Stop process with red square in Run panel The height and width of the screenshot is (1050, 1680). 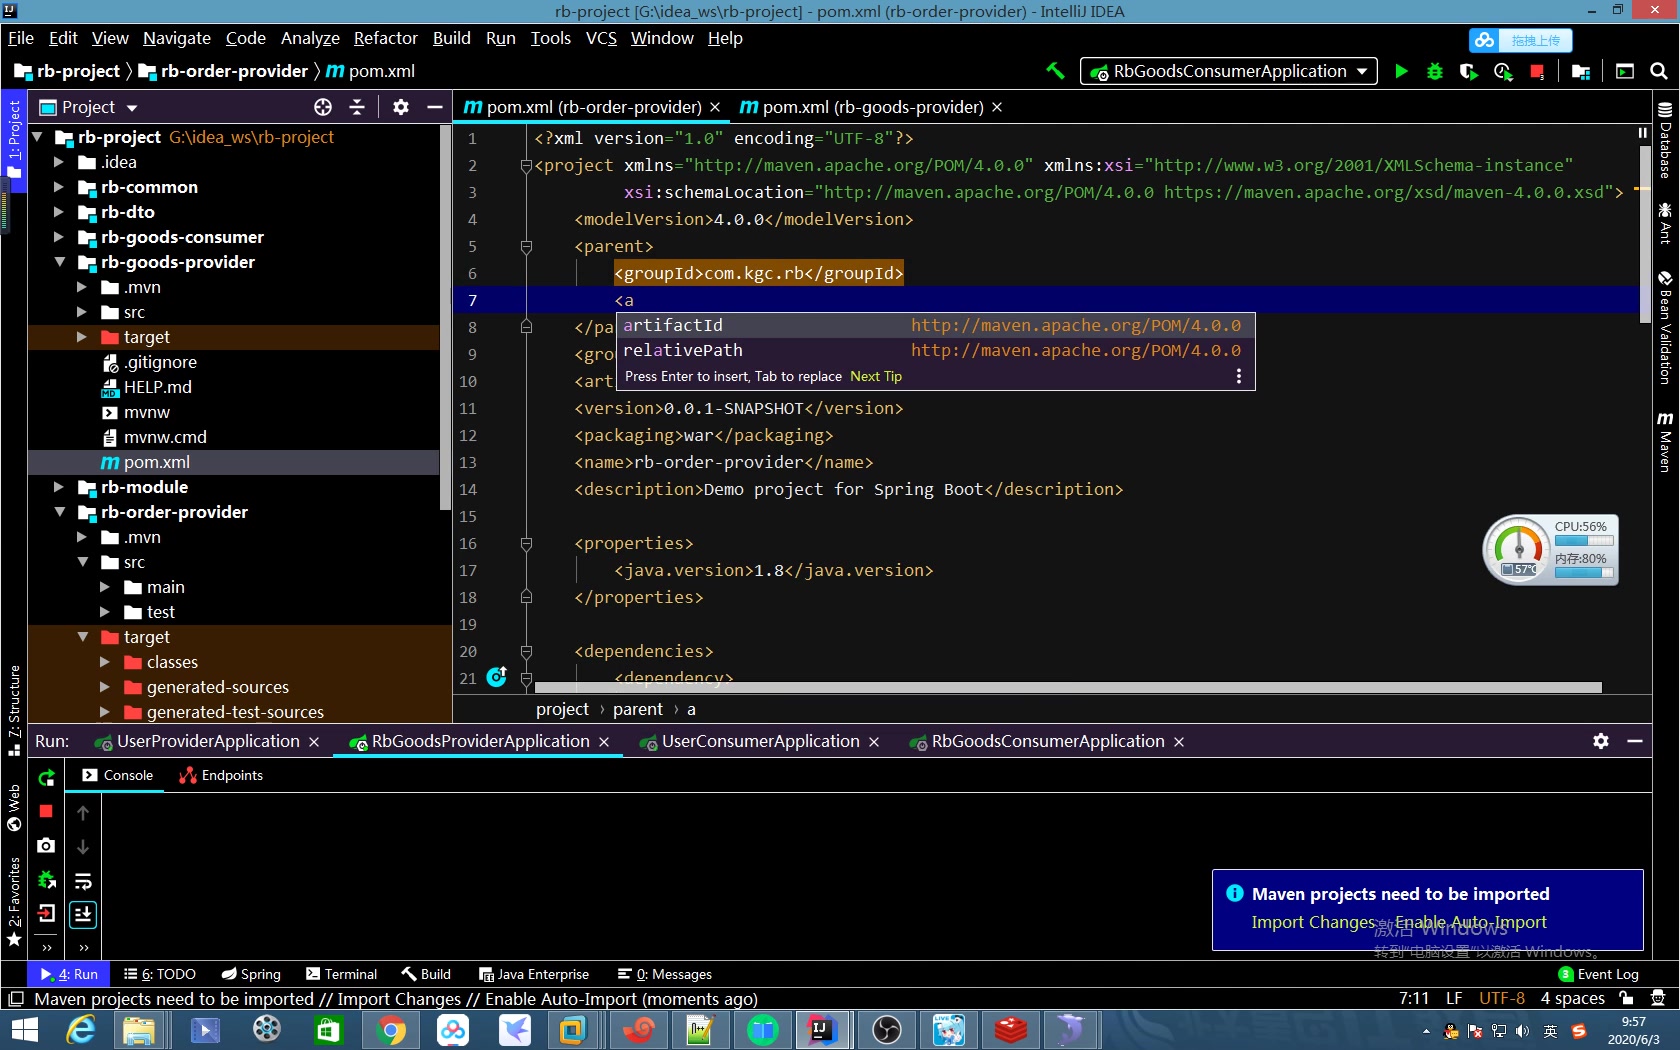click(46, 811)
